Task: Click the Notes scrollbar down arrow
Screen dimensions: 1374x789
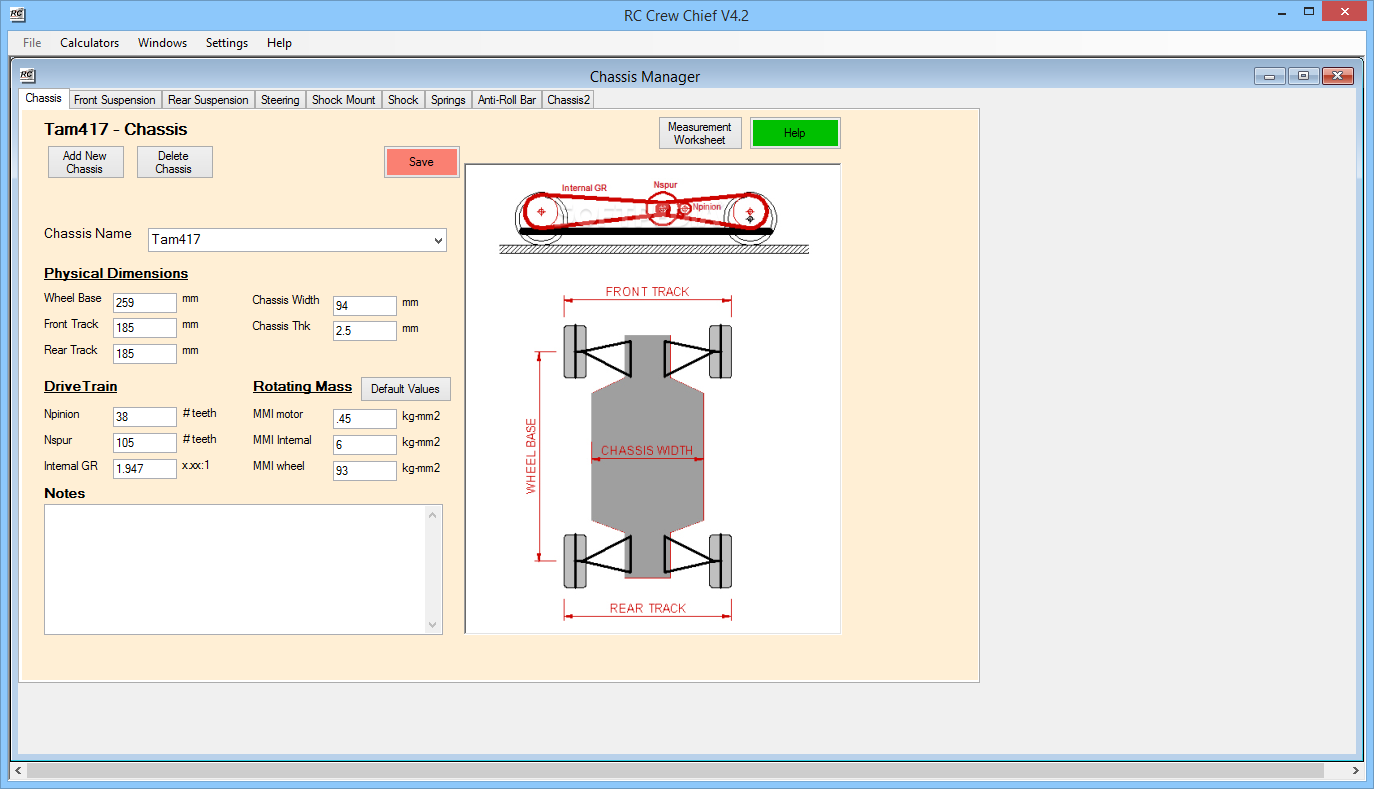Action: (x=433, y=624)
